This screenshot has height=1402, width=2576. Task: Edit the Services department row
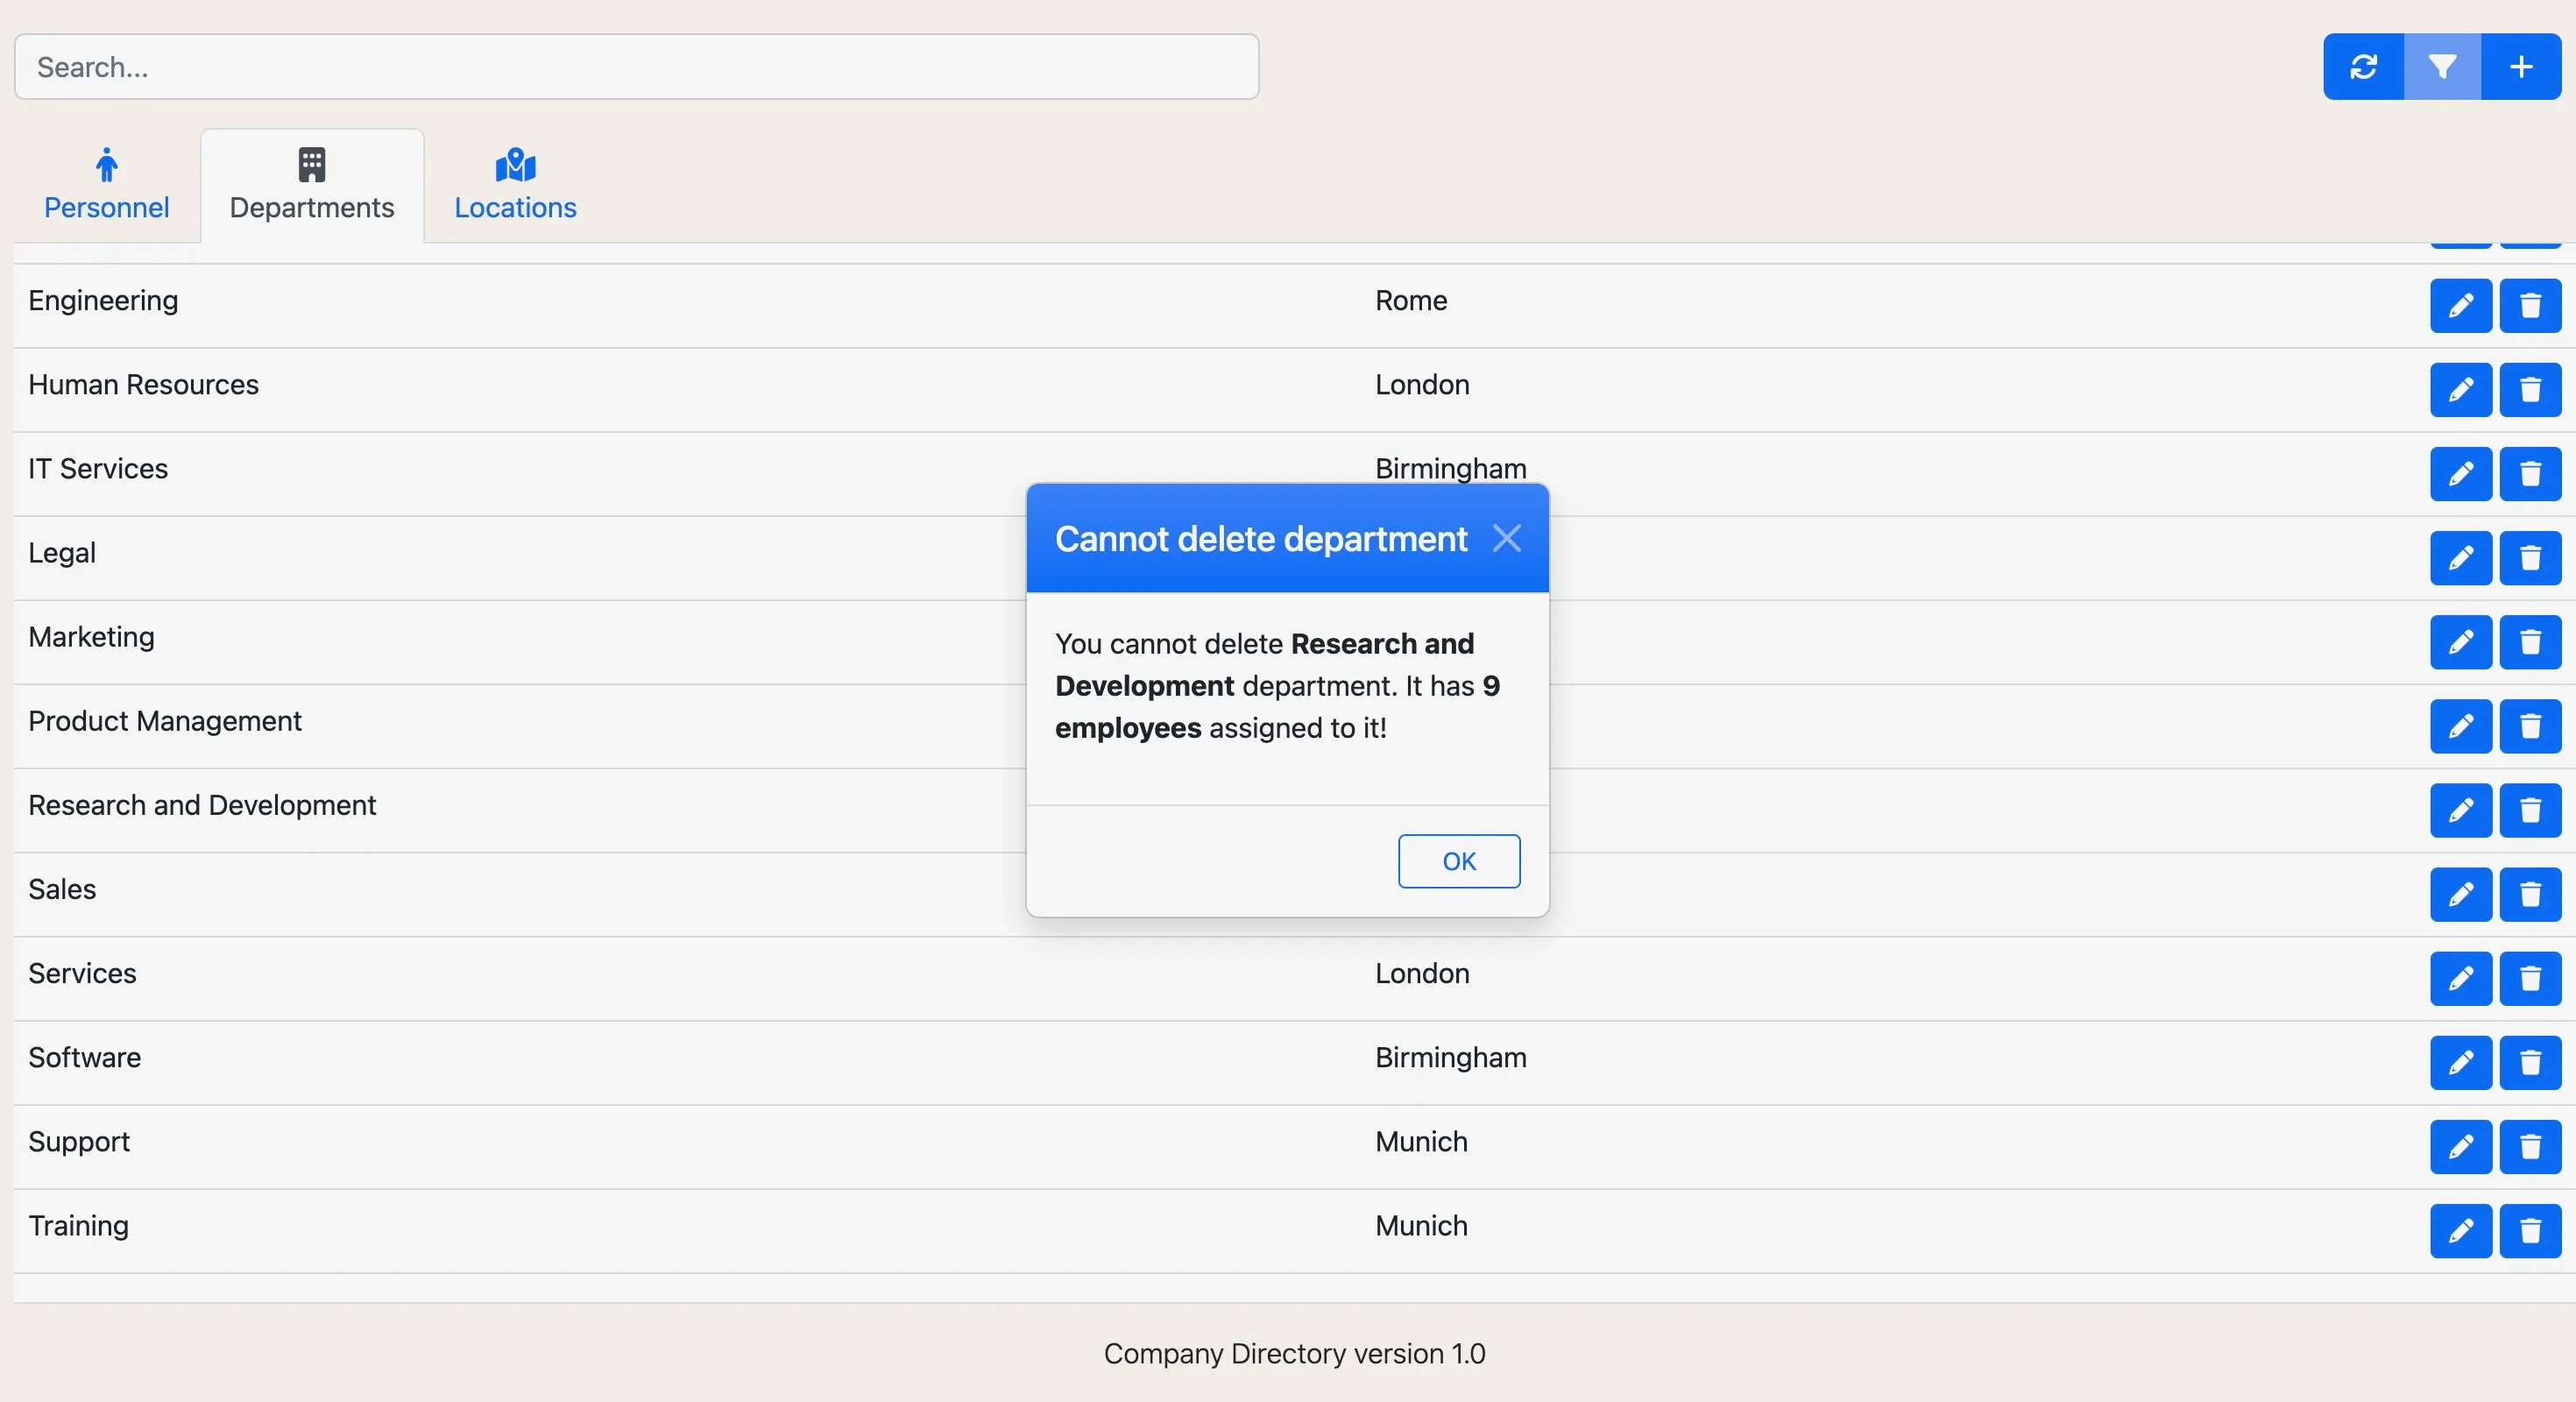coord(2461,980)
